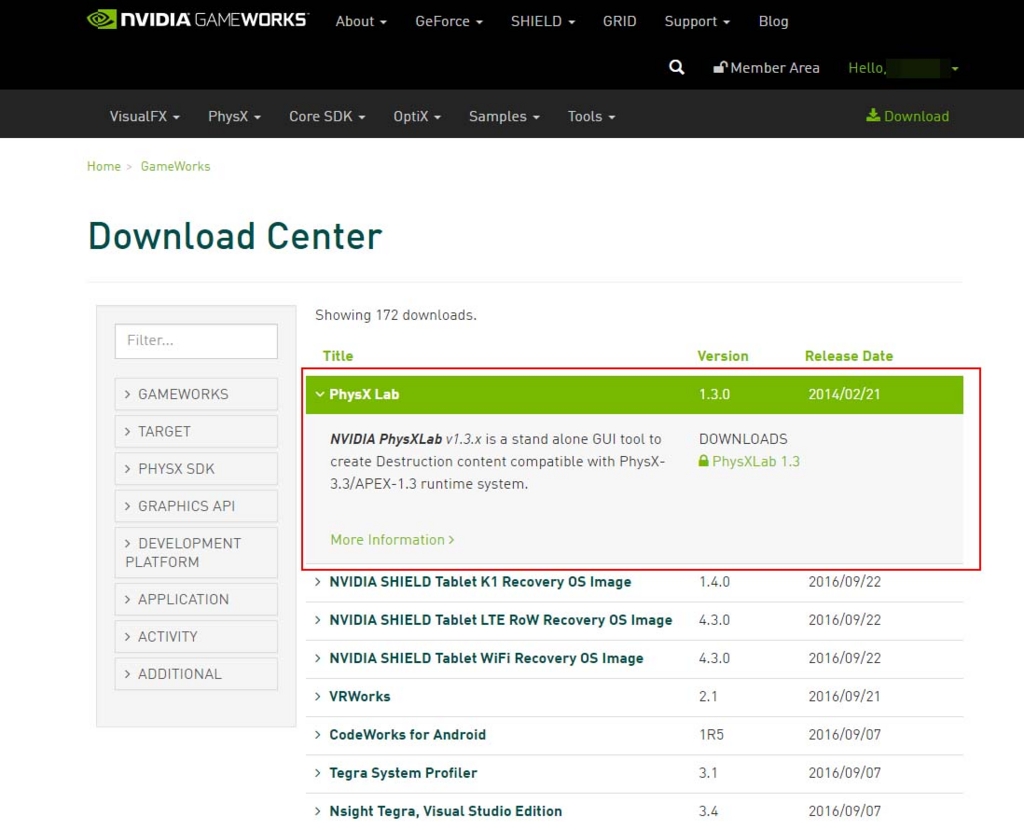Collapse the PhysX Lab download row
The width and height of the screenshot is (1024, 830).
click(634, 394)
